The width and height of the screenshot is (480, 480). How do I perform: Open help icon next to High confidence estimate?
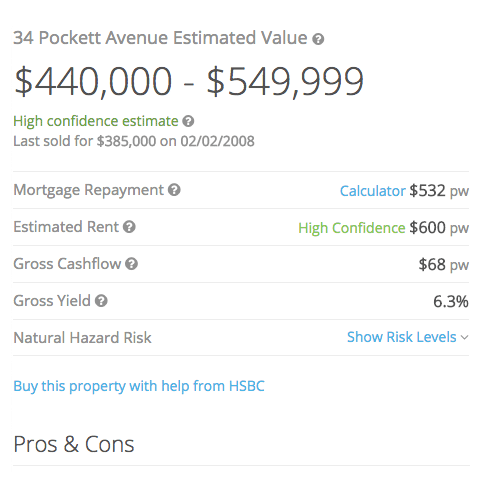[x=188, y=121]
